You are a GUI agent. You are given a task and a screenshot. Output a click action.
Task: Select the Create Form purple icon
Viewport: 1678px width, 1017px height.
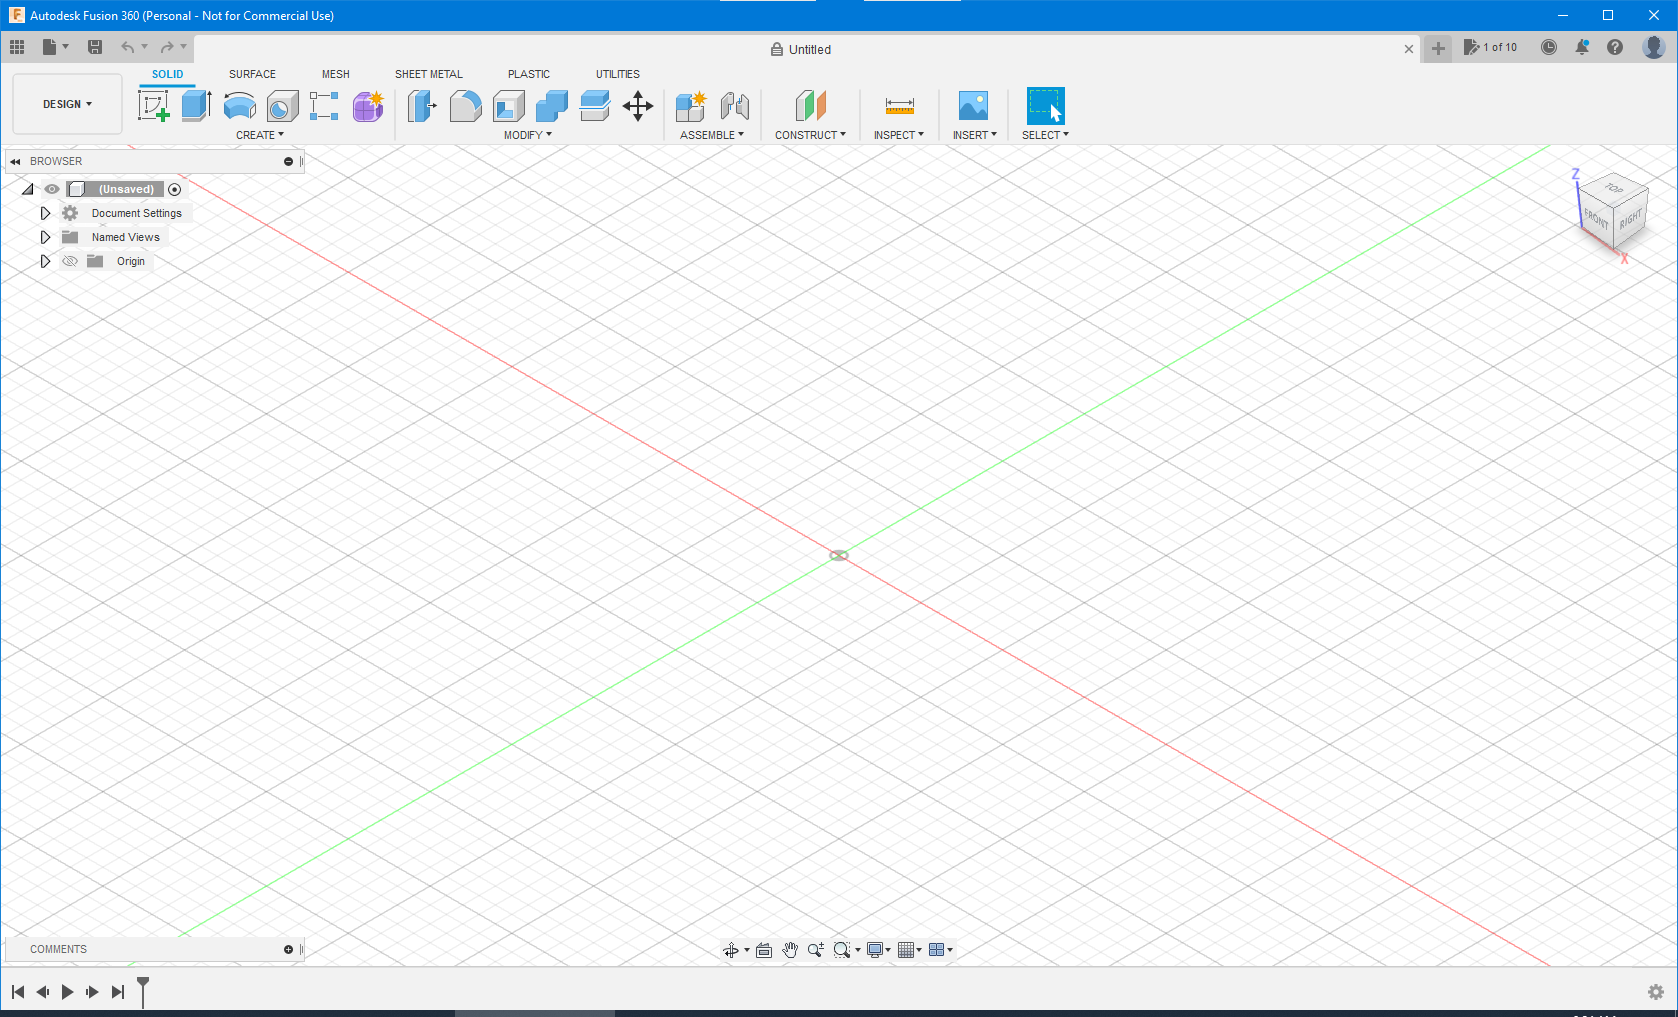click(368, 105)
